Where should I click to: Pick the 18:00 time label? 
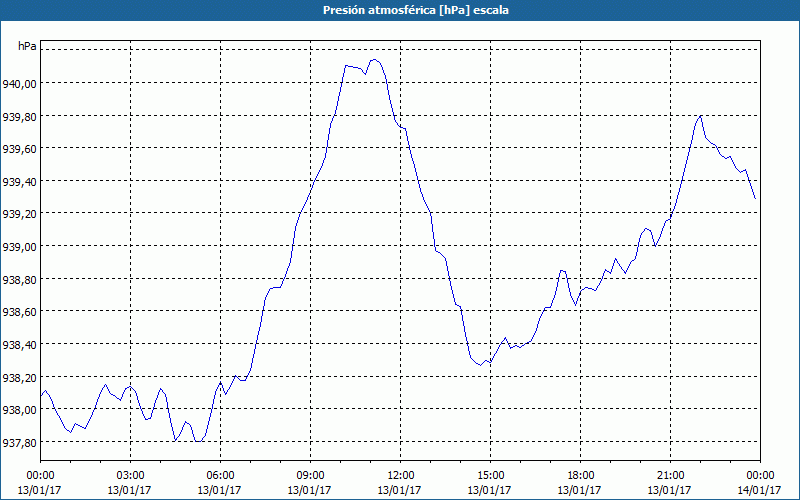click(580, 476)
